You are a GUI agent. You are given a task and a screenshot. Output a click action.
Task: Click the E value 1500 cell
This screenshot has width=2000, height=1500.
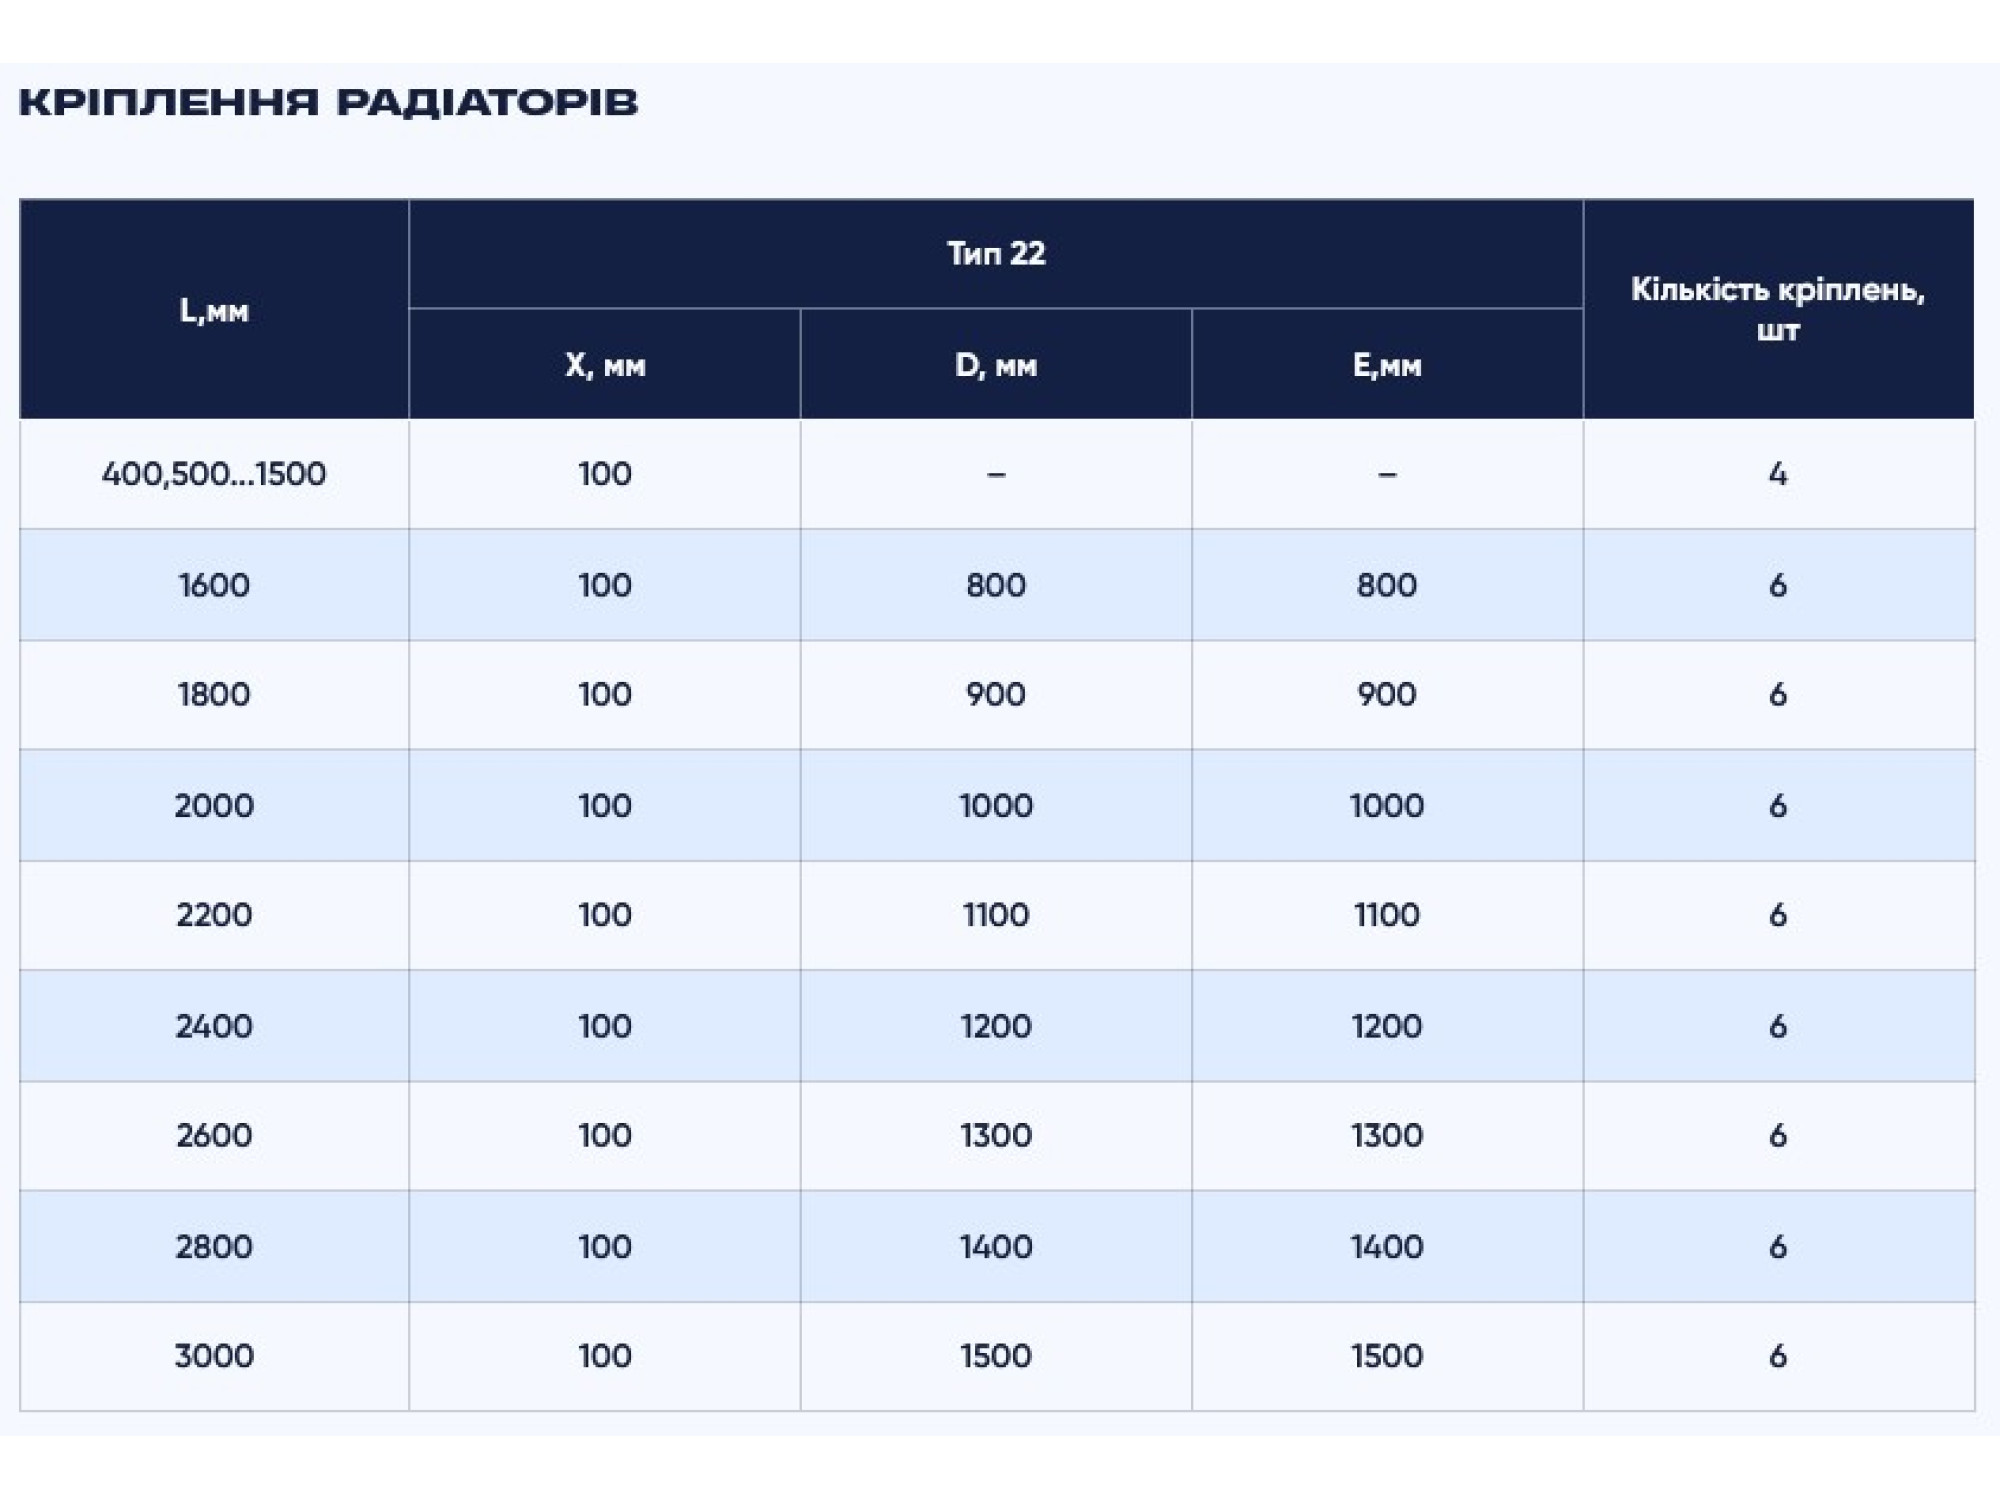point(1387,1357)
